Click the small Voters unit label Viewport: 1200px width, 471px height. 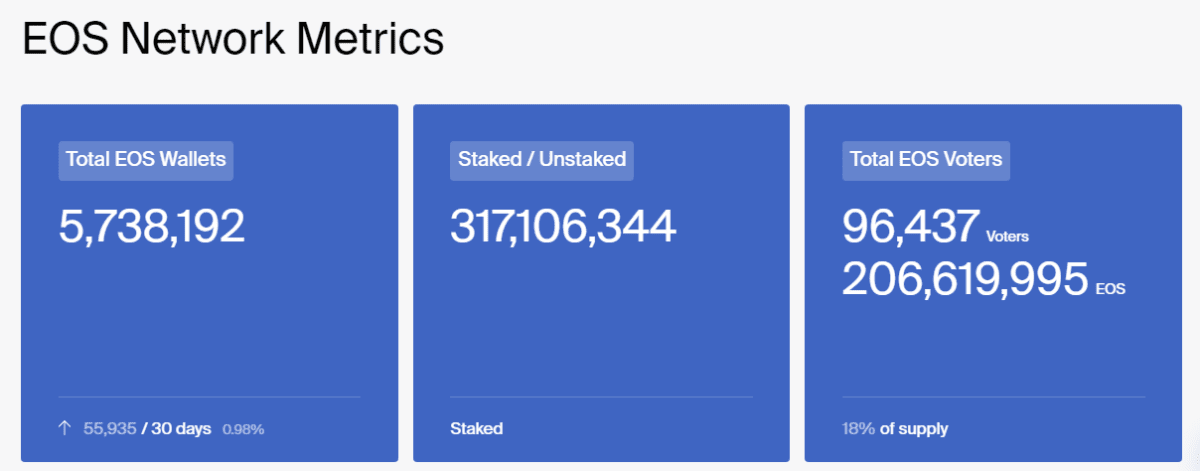click(1007, 237)
